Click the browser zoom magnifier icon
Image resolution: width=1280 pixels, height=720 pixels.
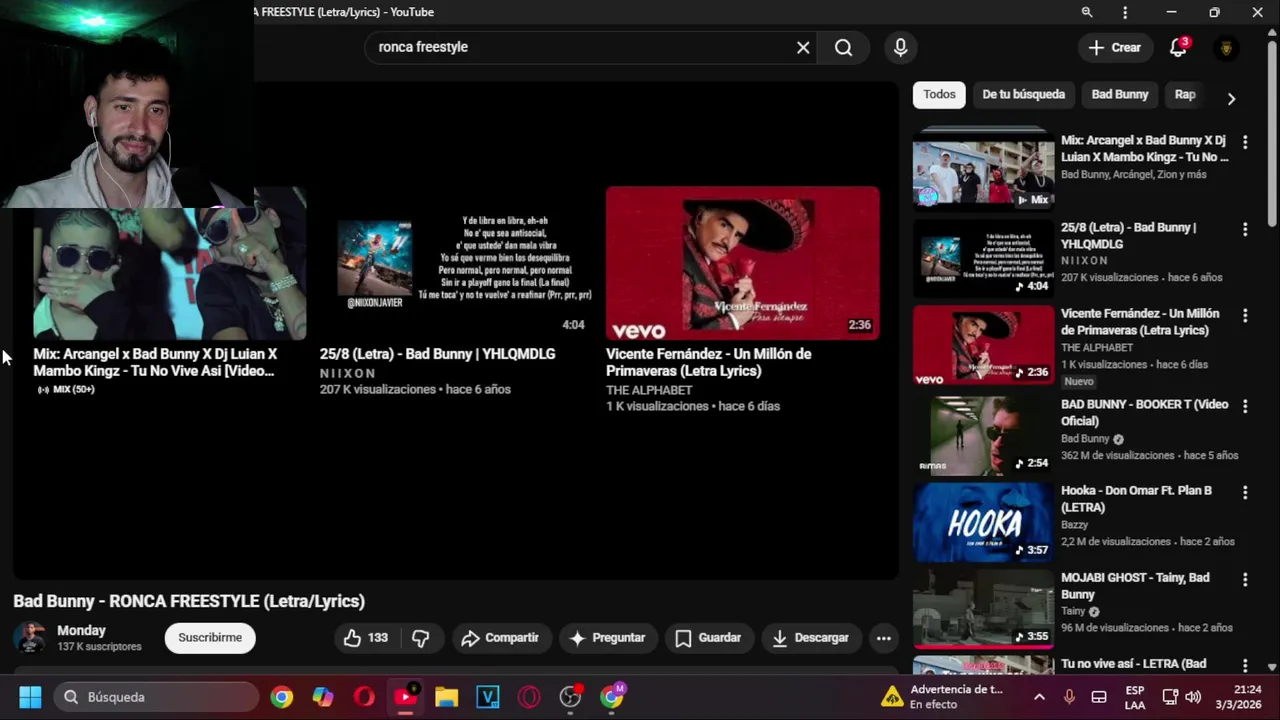(x=1087, y=12)
